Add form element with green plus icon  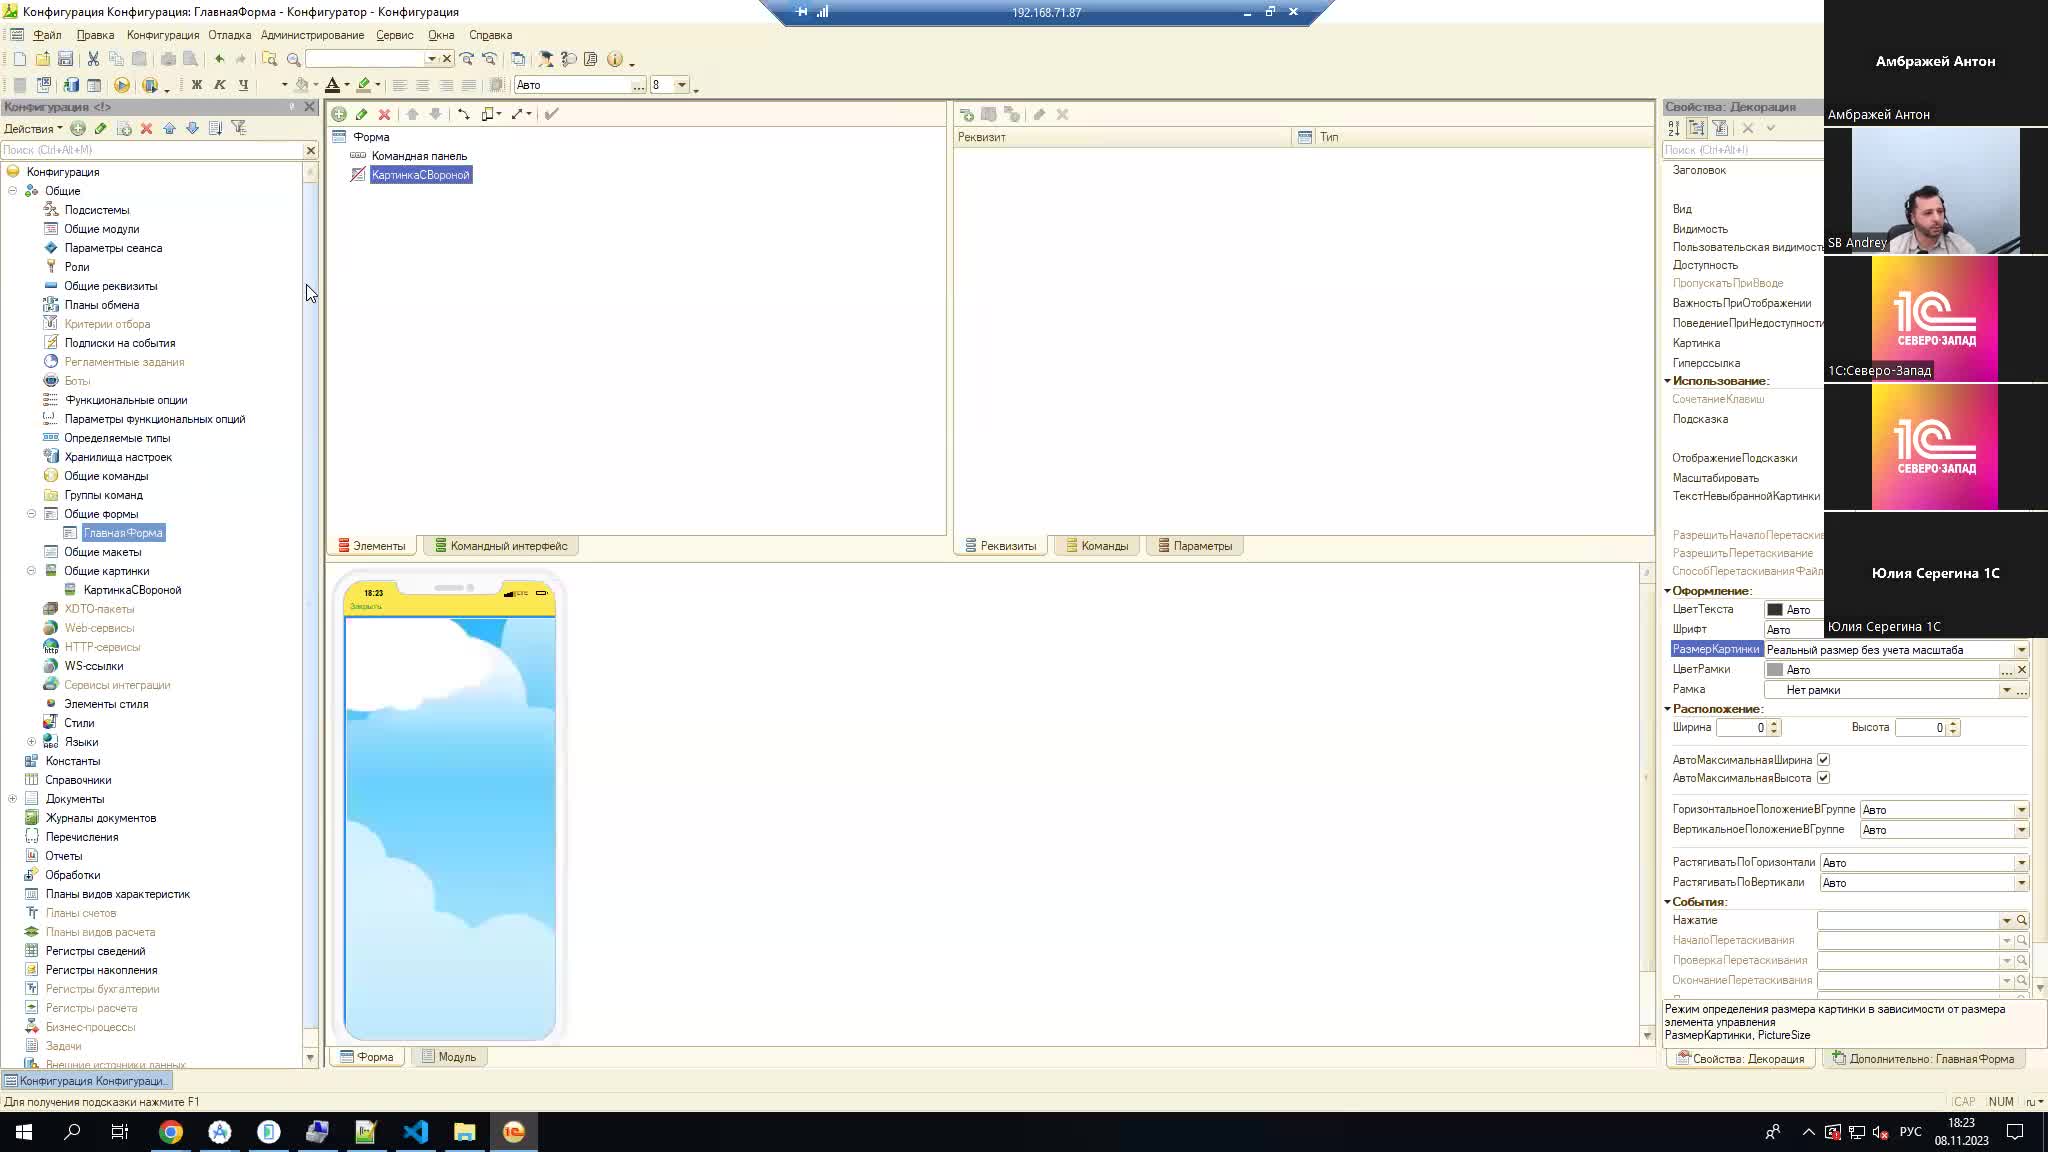pyautogui.click(x=339, y=114)
